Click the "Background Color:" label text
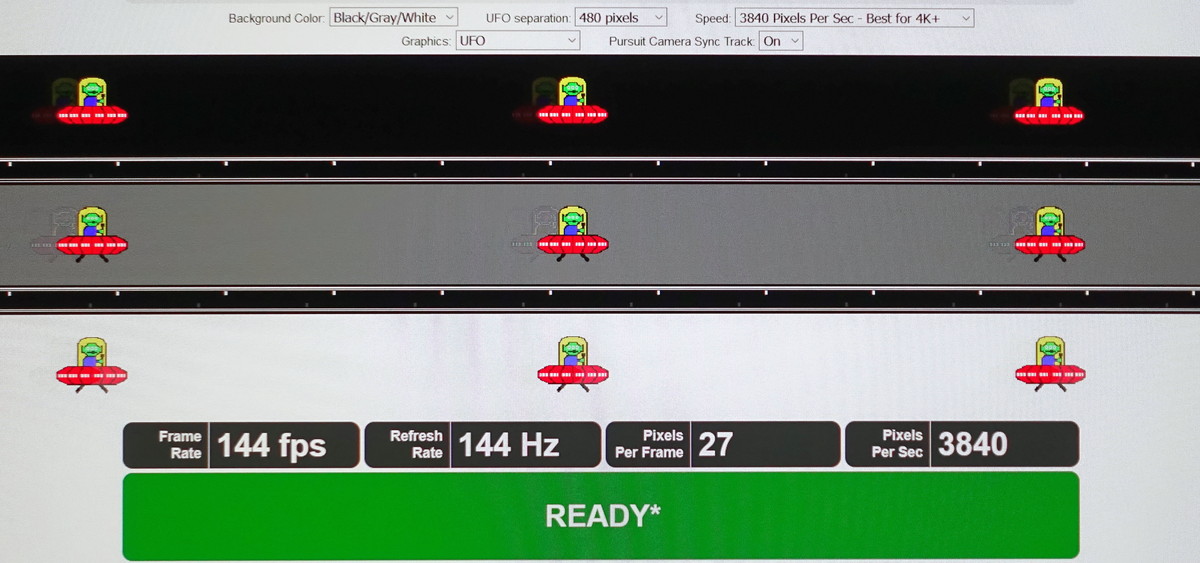Screen dimensions: 1200x563 tap(276, 19)
